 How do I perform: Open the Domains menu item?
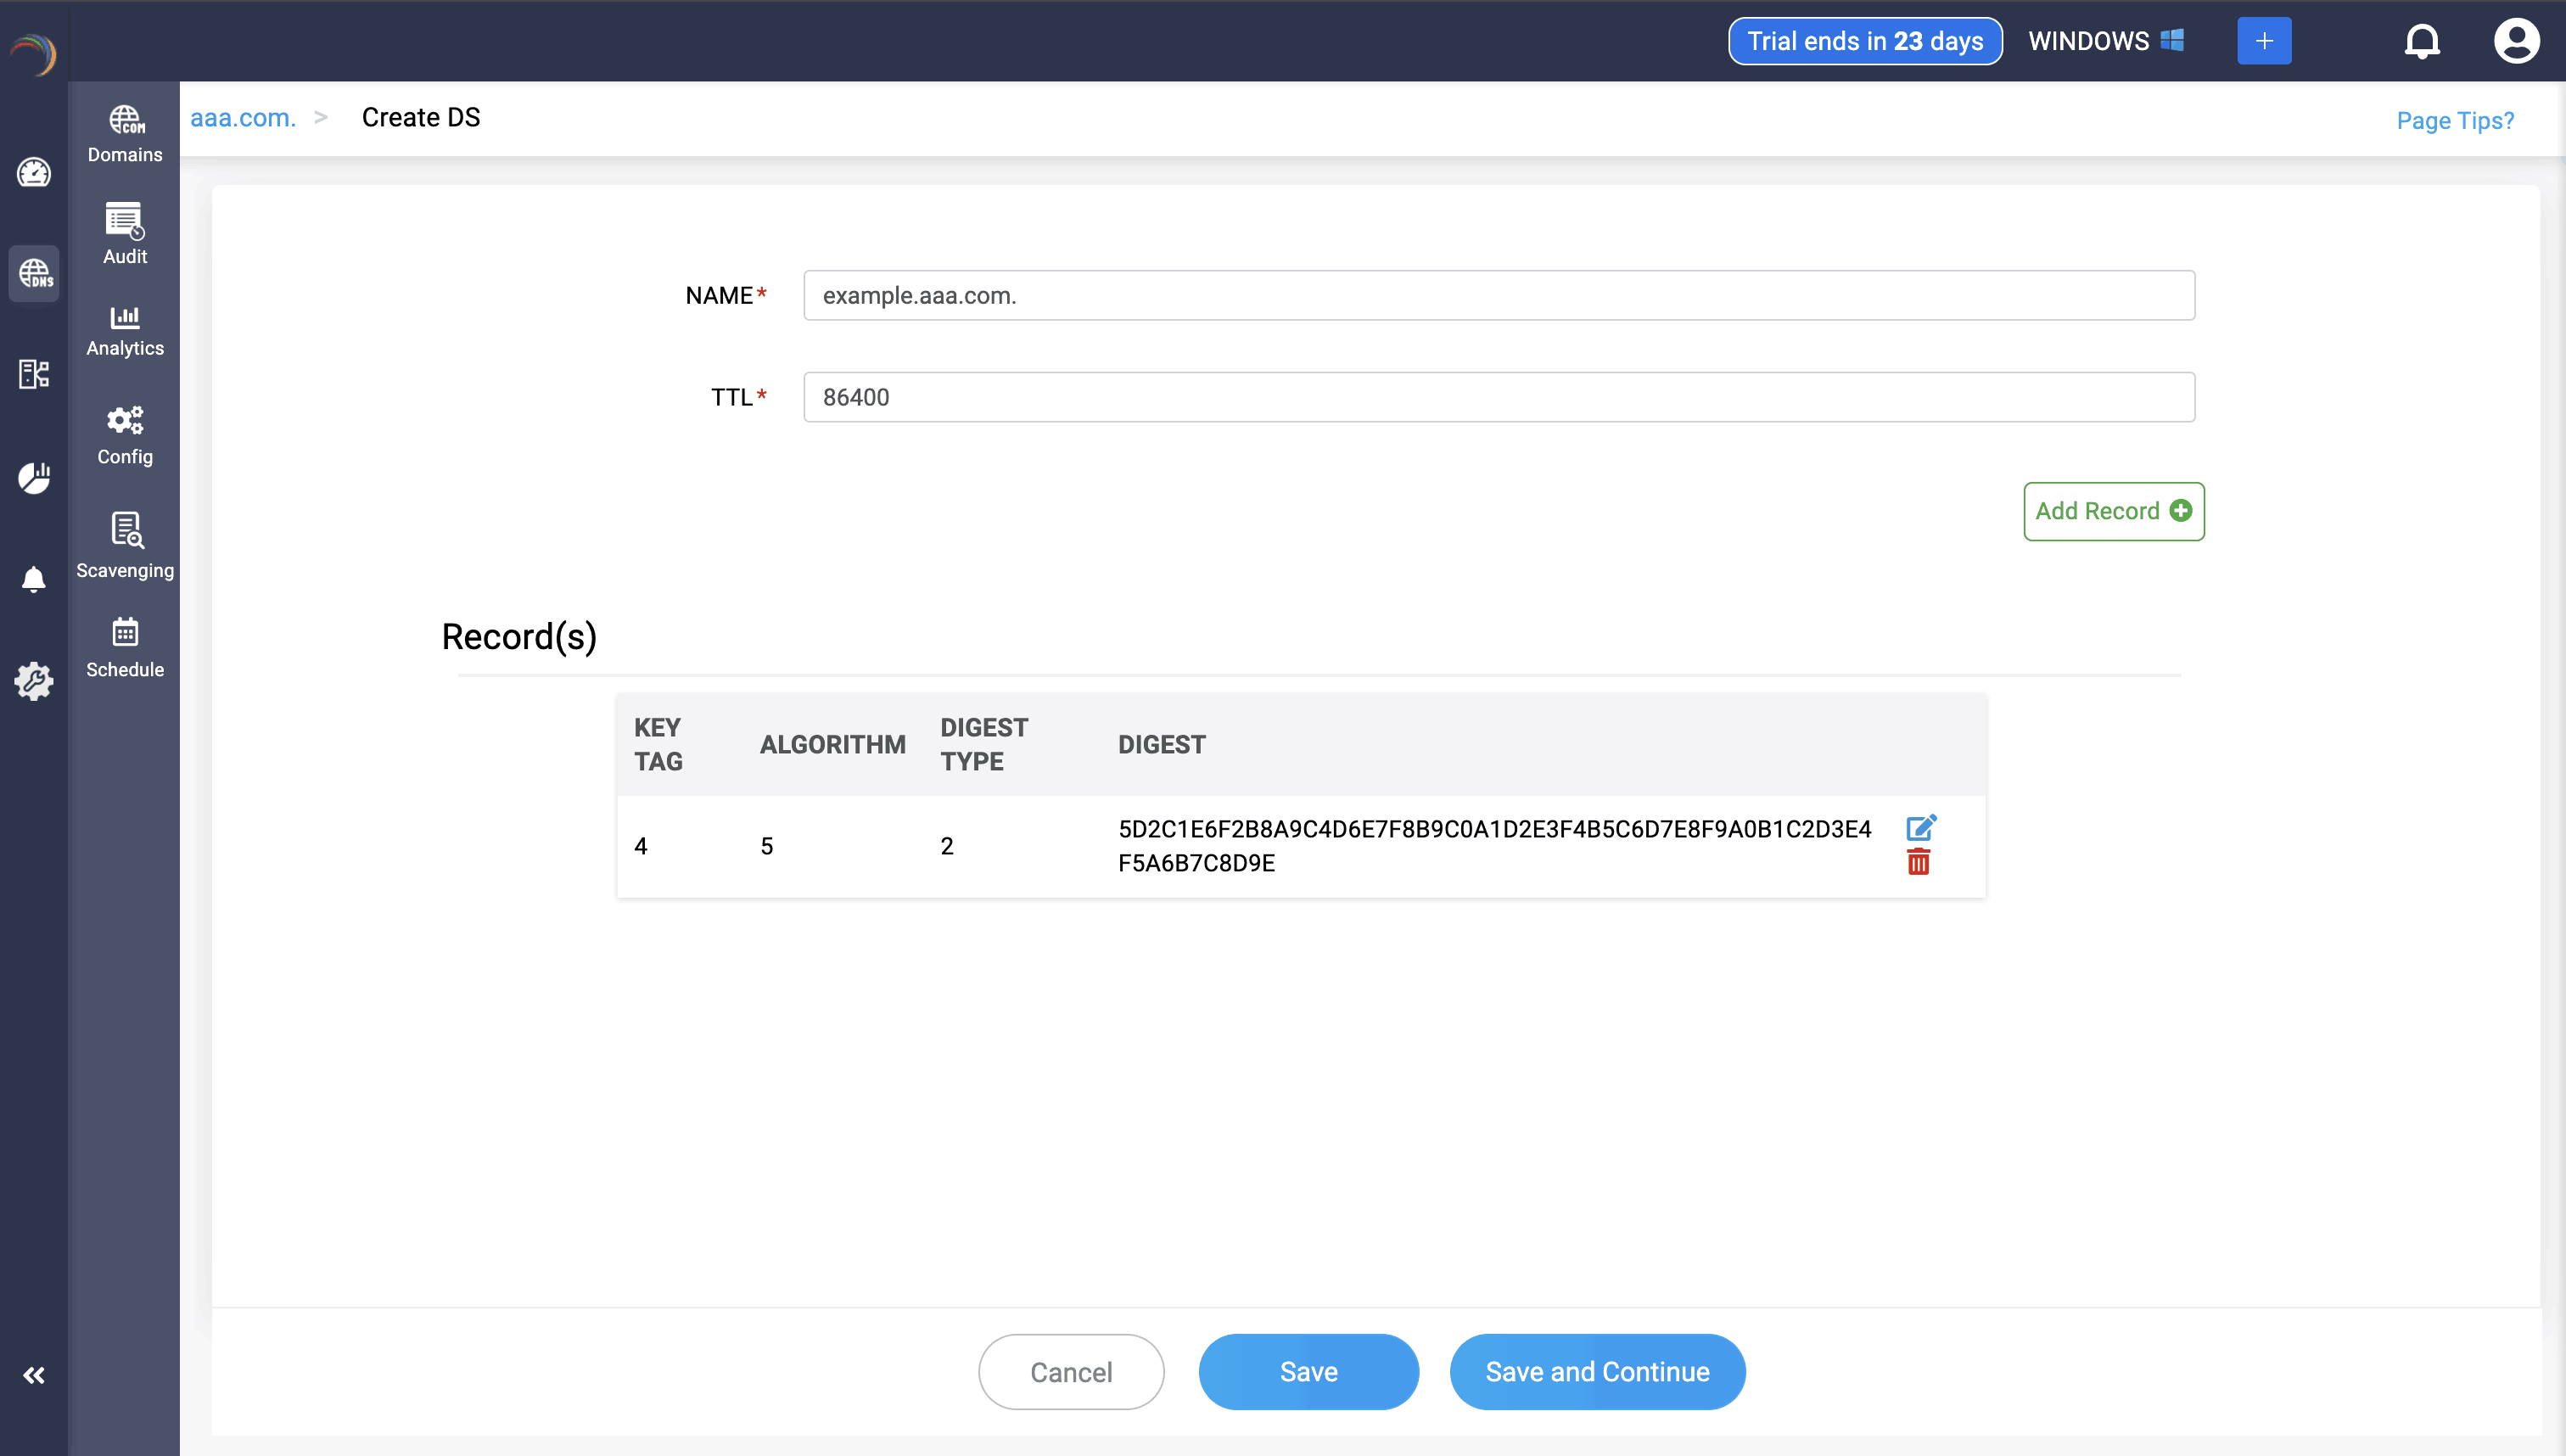point(125,134)
